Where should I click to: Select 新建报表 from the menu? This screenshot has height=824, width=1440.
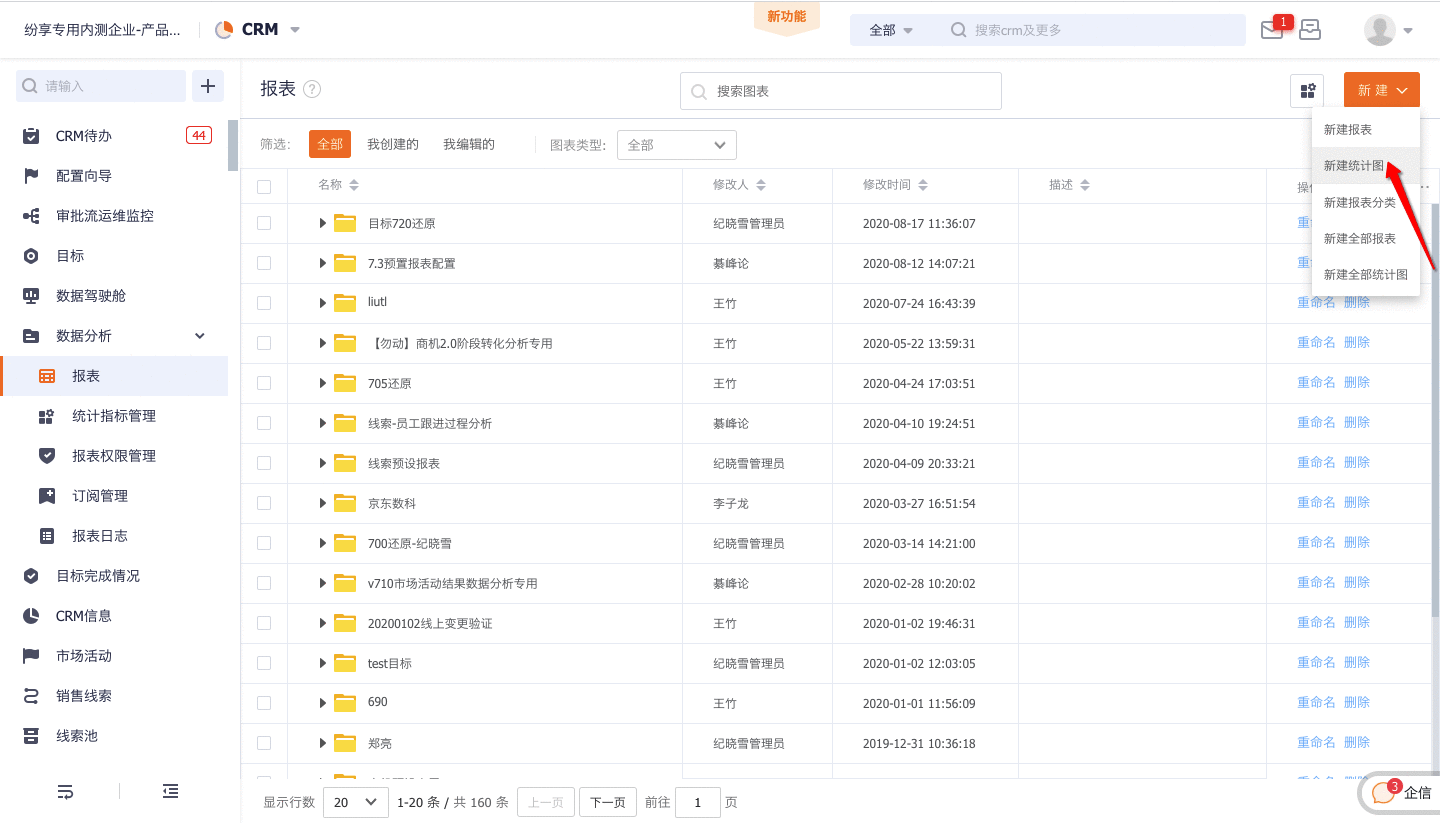click(x=1348, y=130)
